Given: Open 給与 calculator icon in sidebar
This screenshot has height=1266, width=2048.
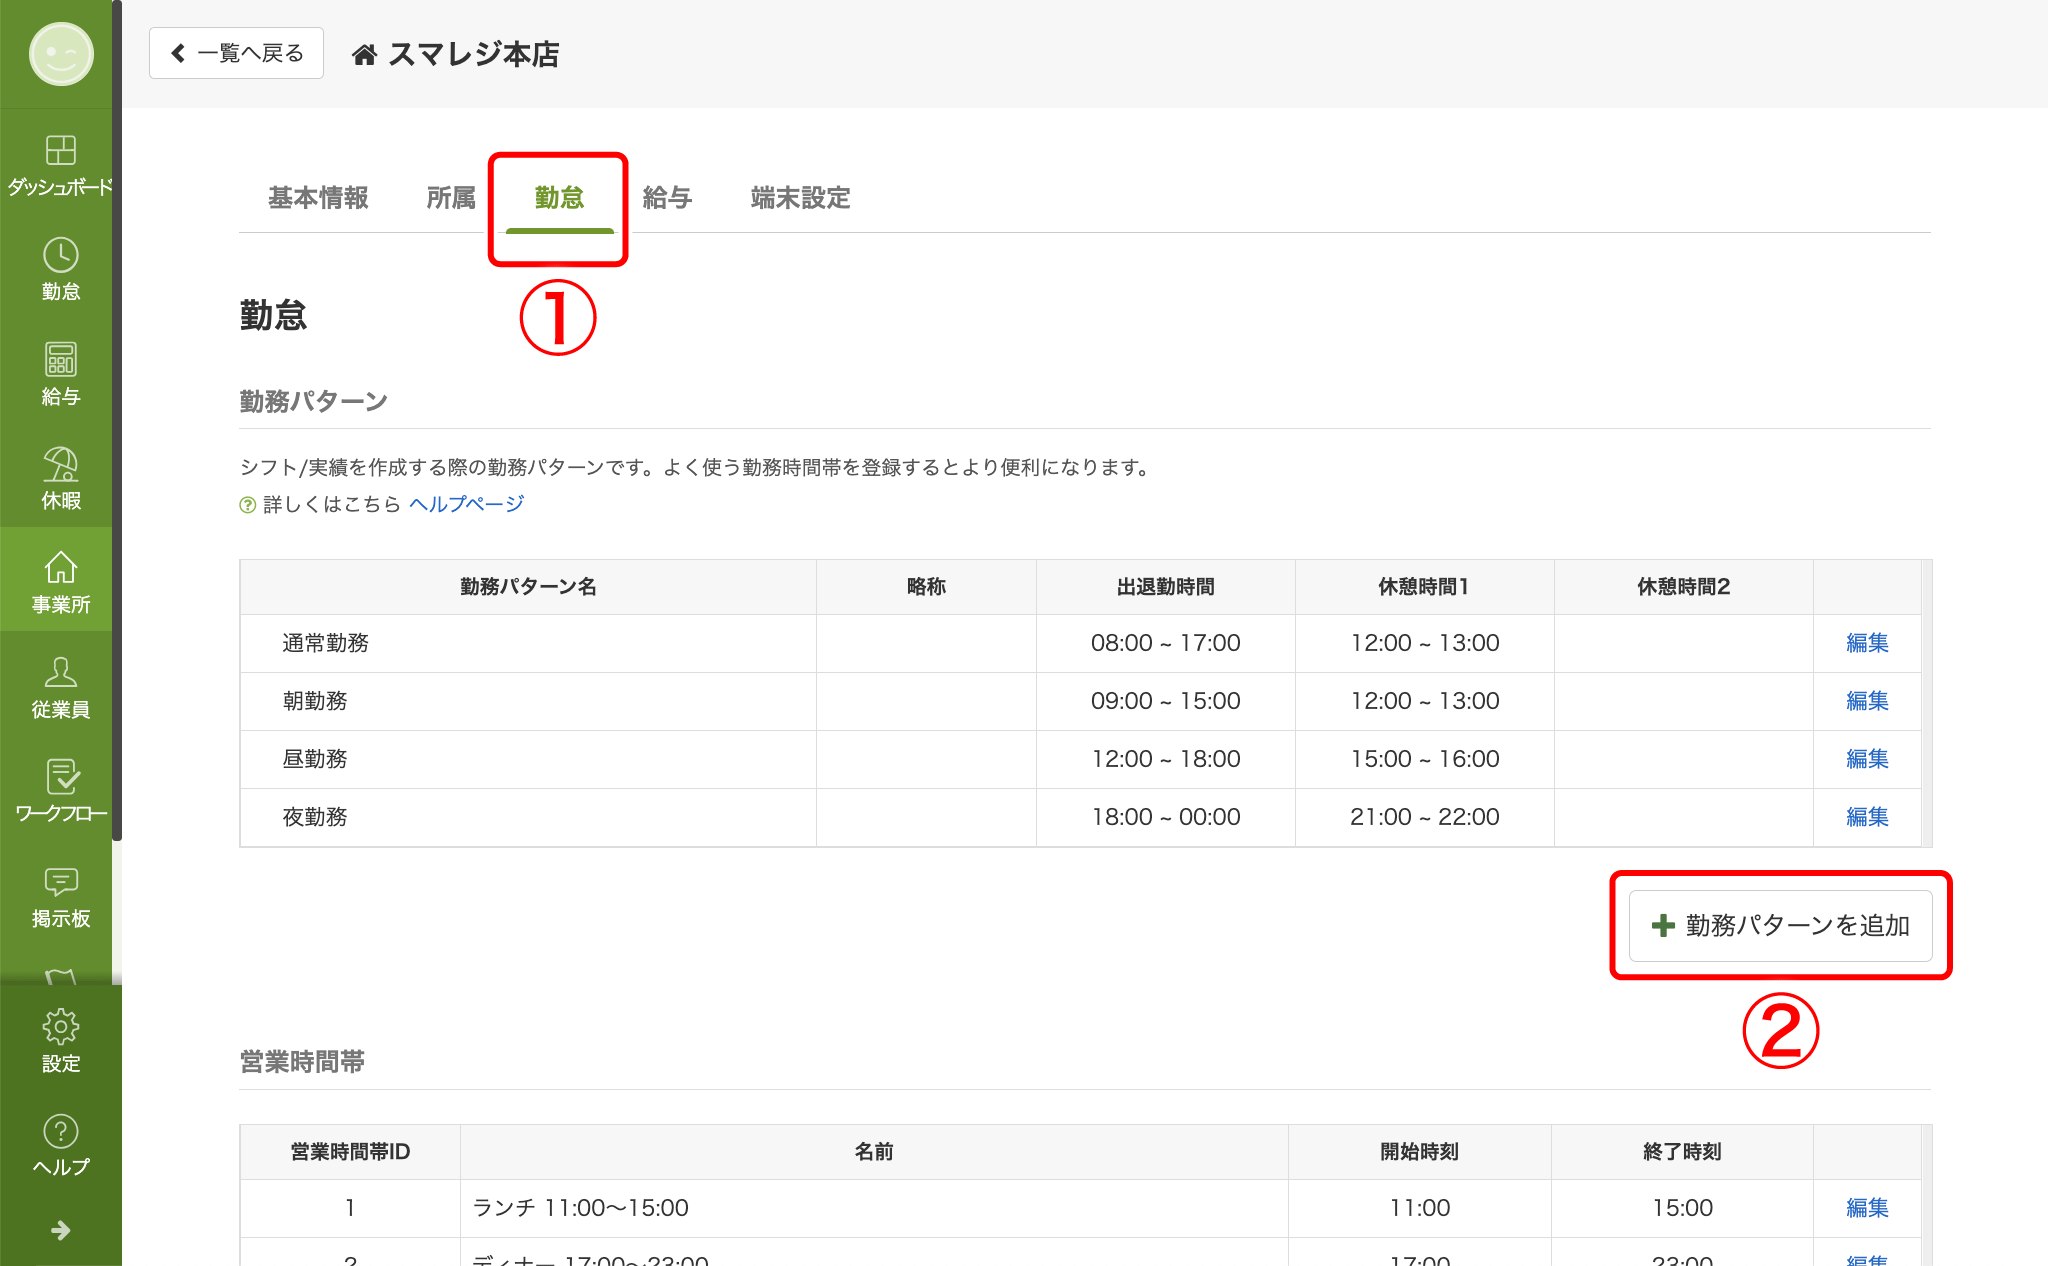Looking at the screenshot, I should [60, 360].
